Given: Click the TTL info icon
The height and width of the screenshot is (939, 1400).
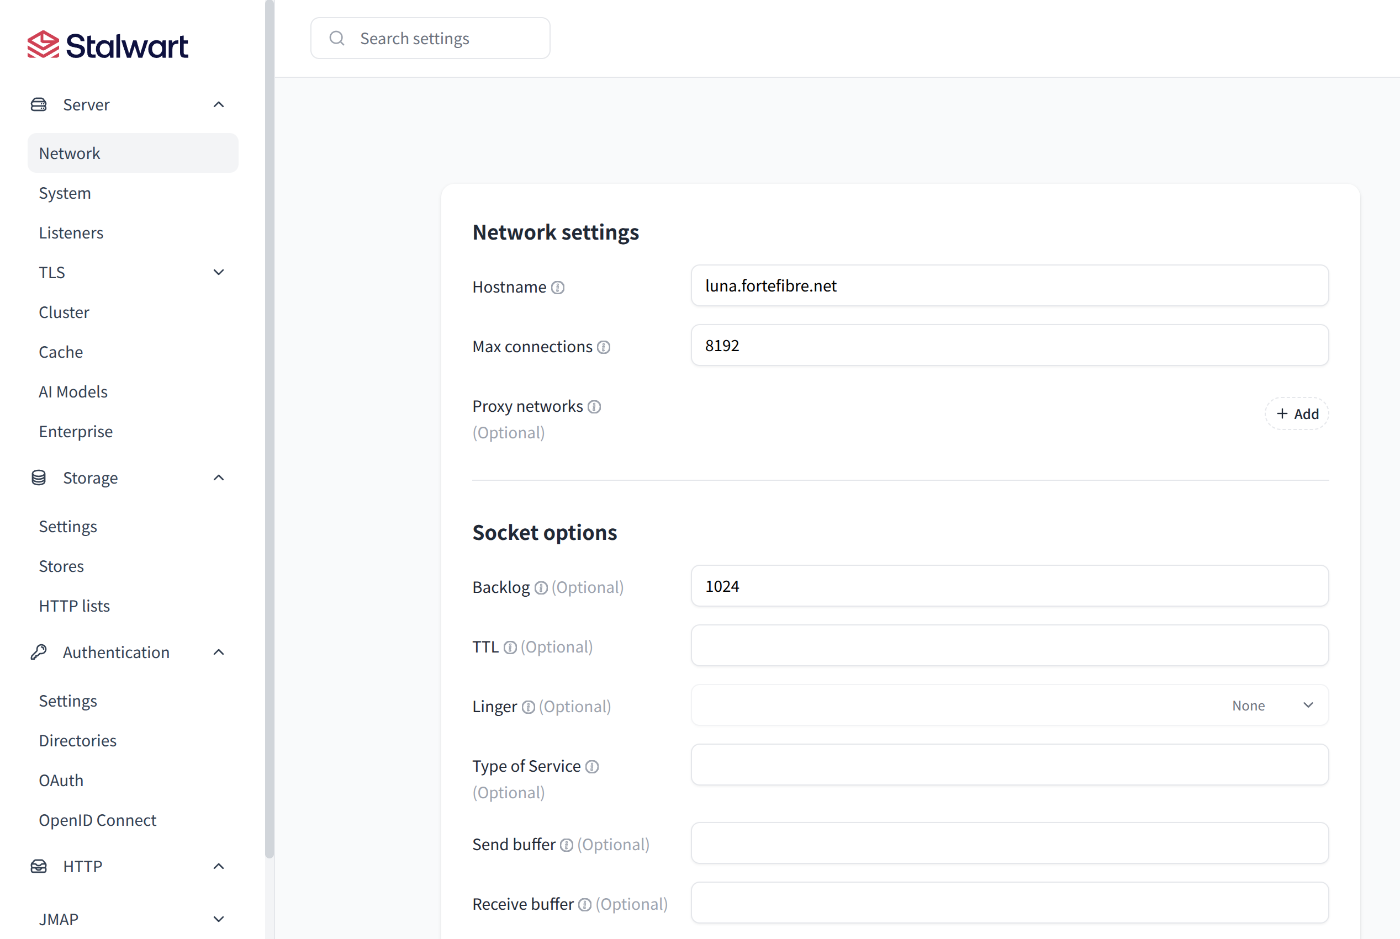Looking at the screenshot, I should tap(510, 648).
